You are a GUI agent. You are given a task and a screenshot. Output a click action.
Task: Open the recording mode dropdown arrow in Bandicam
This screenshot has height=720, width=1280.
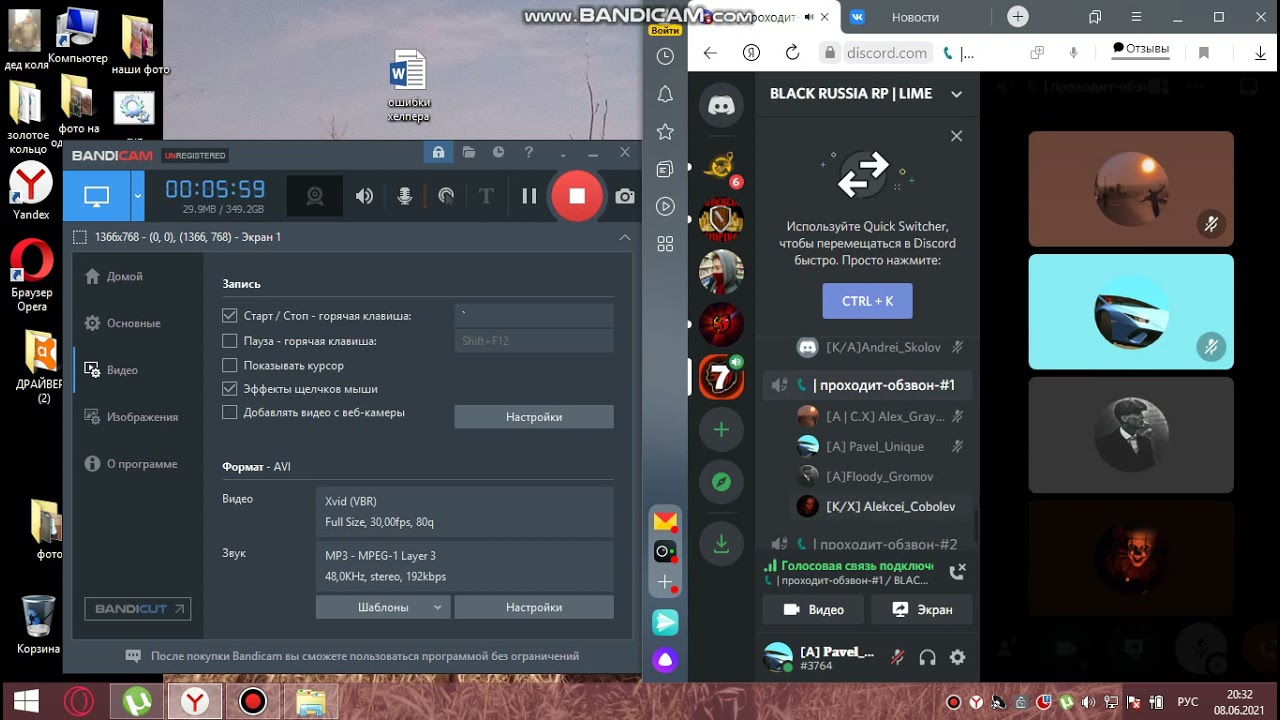138,196
